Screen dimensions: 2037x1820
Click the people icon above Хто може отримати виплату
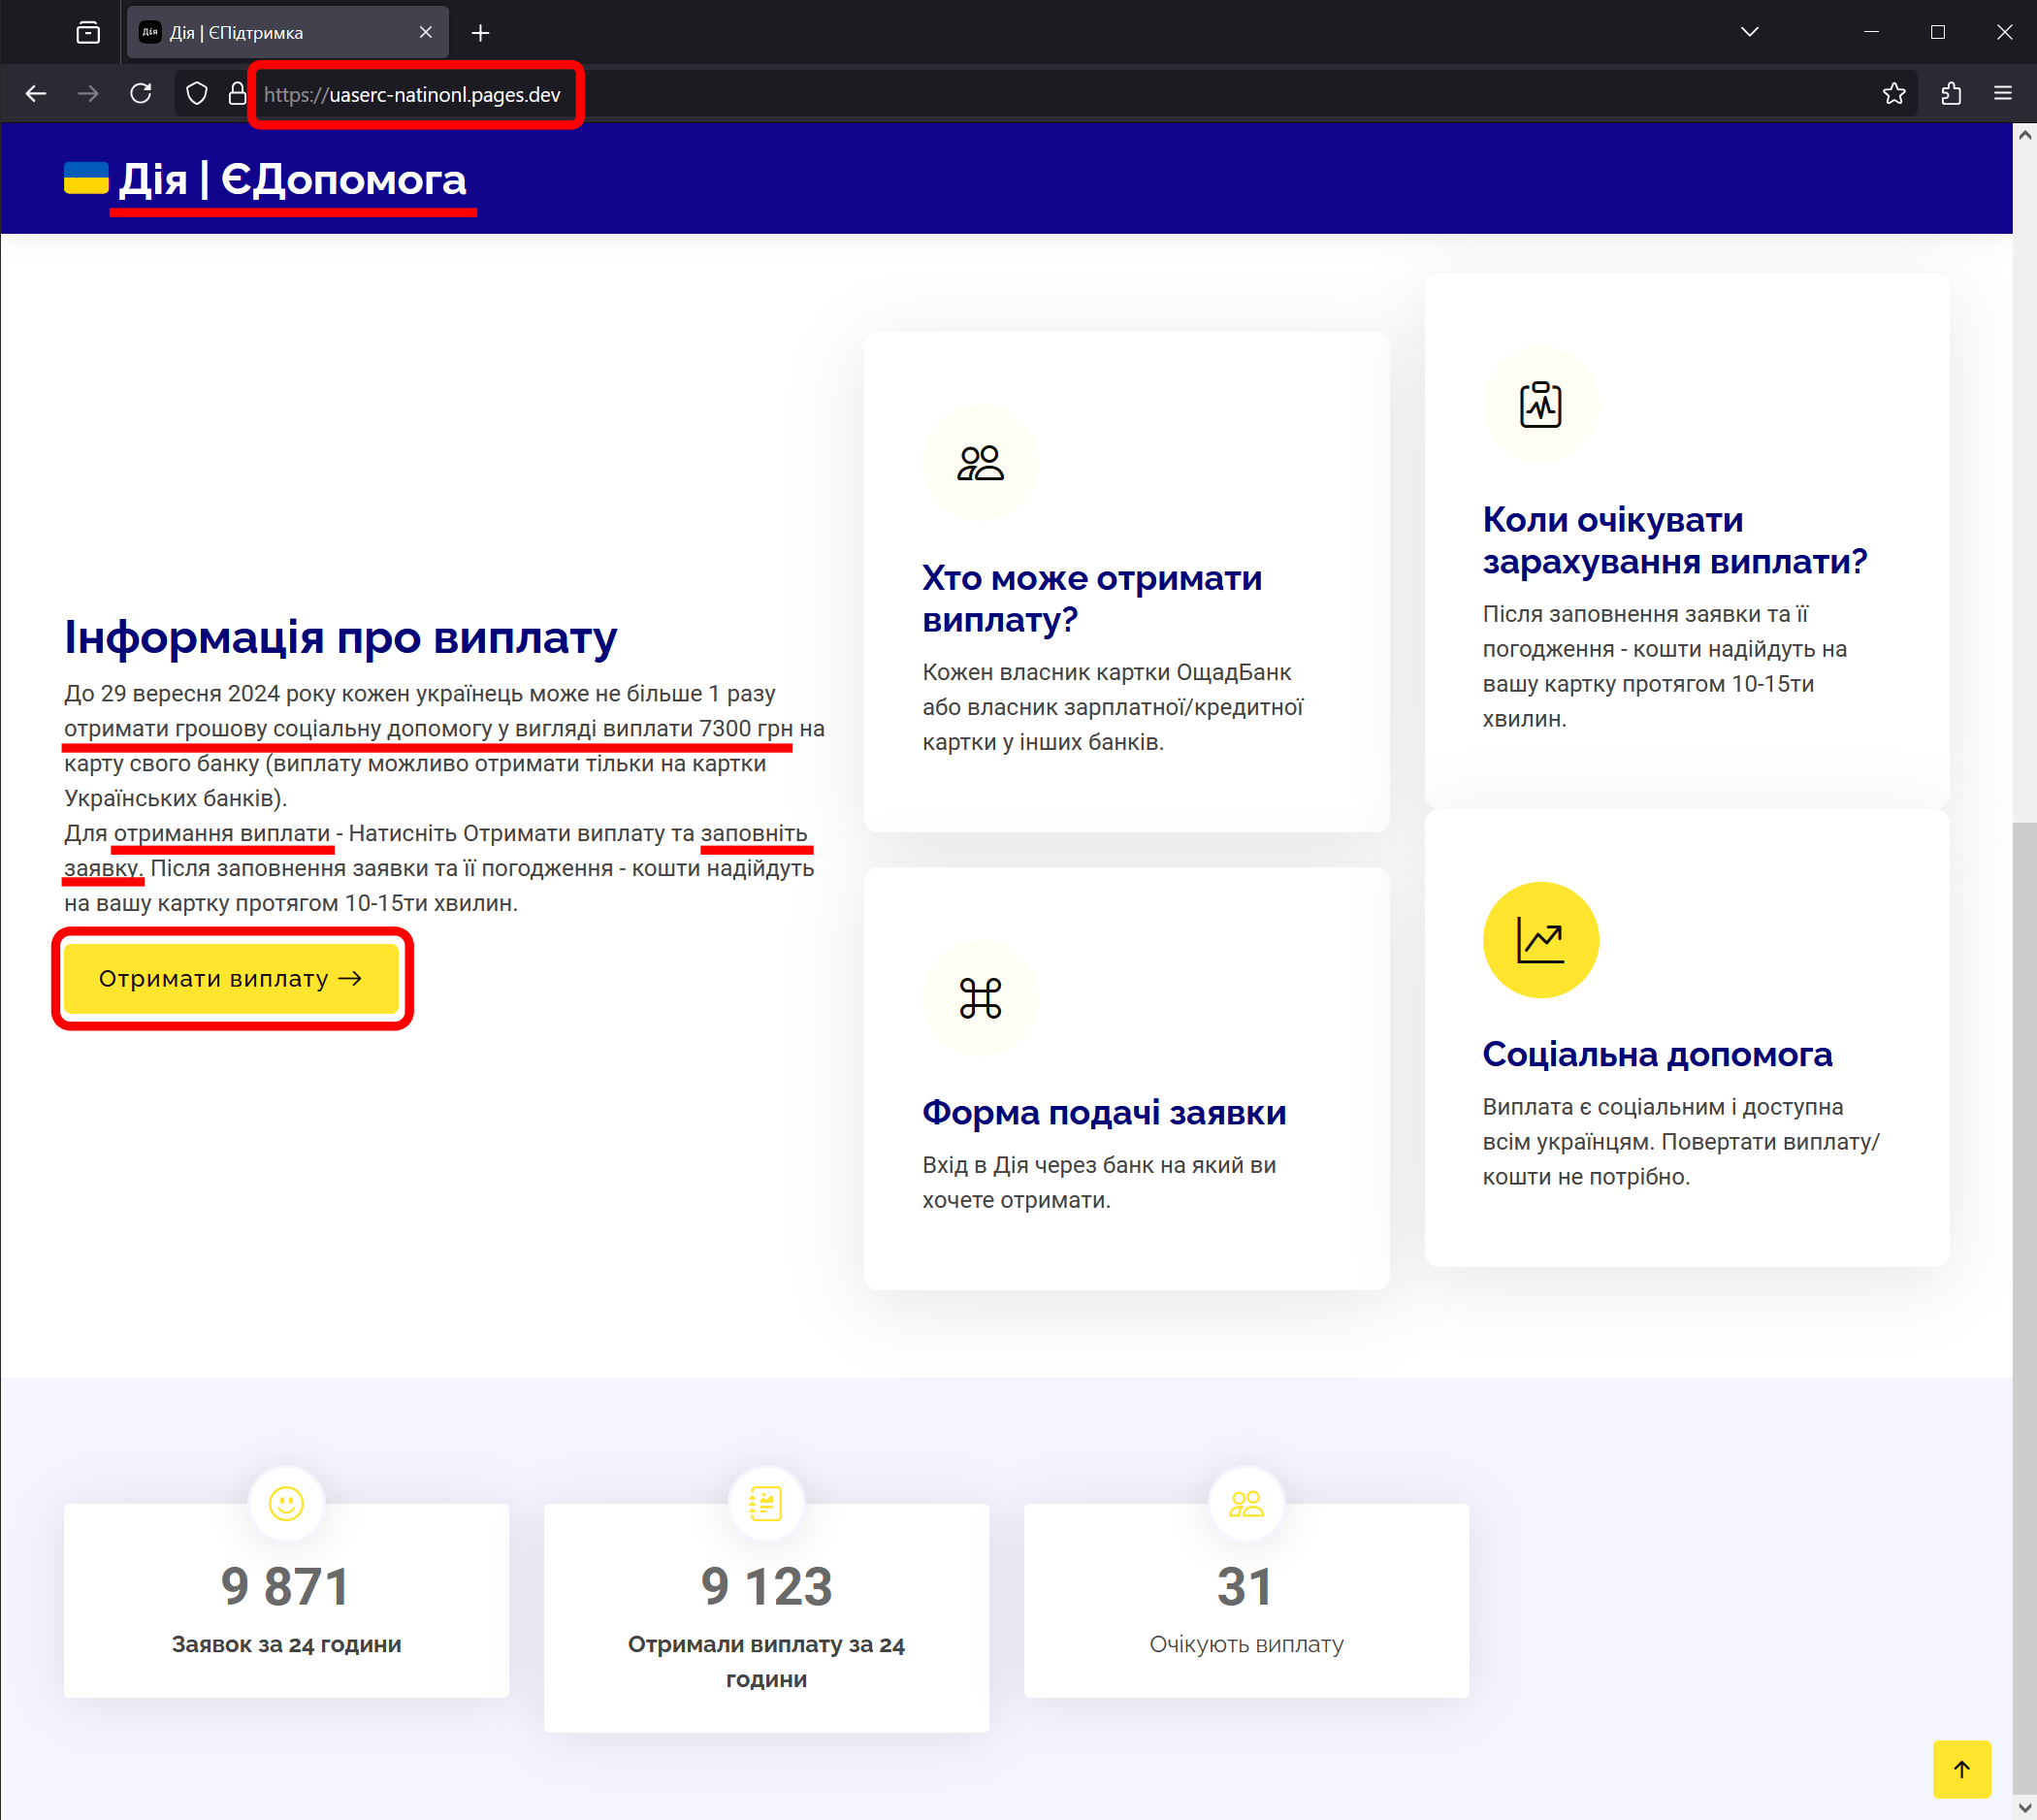[980, 463]
